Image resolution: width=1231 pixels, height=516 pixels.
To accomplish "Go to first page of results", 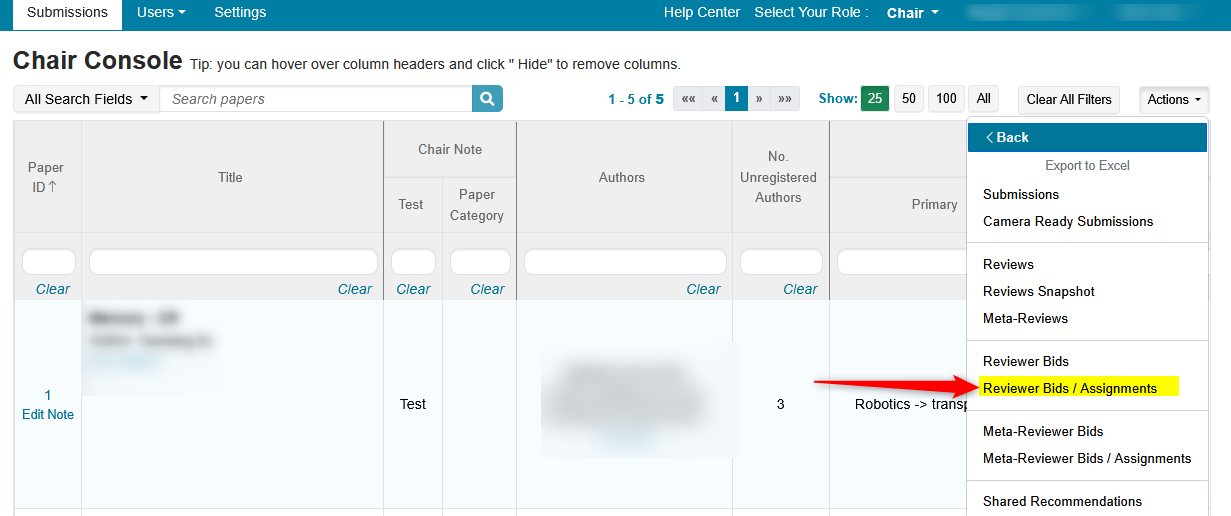I will point(688,99).
